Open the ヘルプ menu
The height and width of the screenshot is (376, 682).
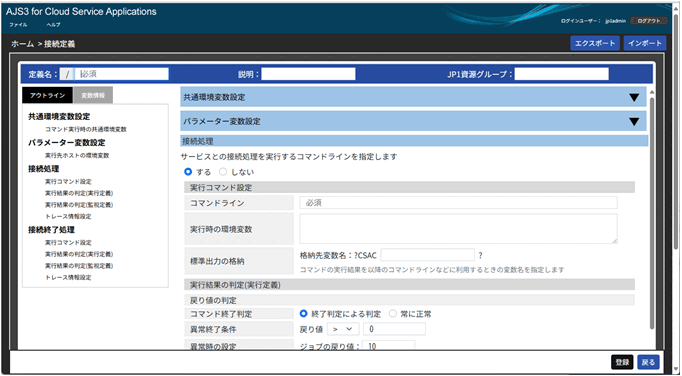click(53, 25)
